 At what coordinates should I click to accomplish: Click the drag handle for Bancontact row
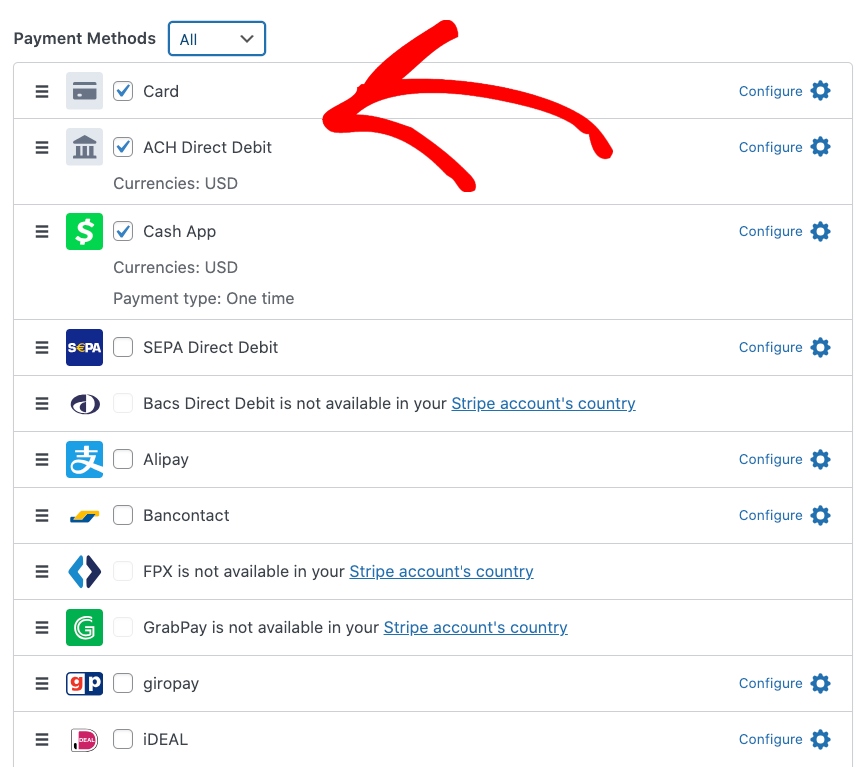coord(42,515)
